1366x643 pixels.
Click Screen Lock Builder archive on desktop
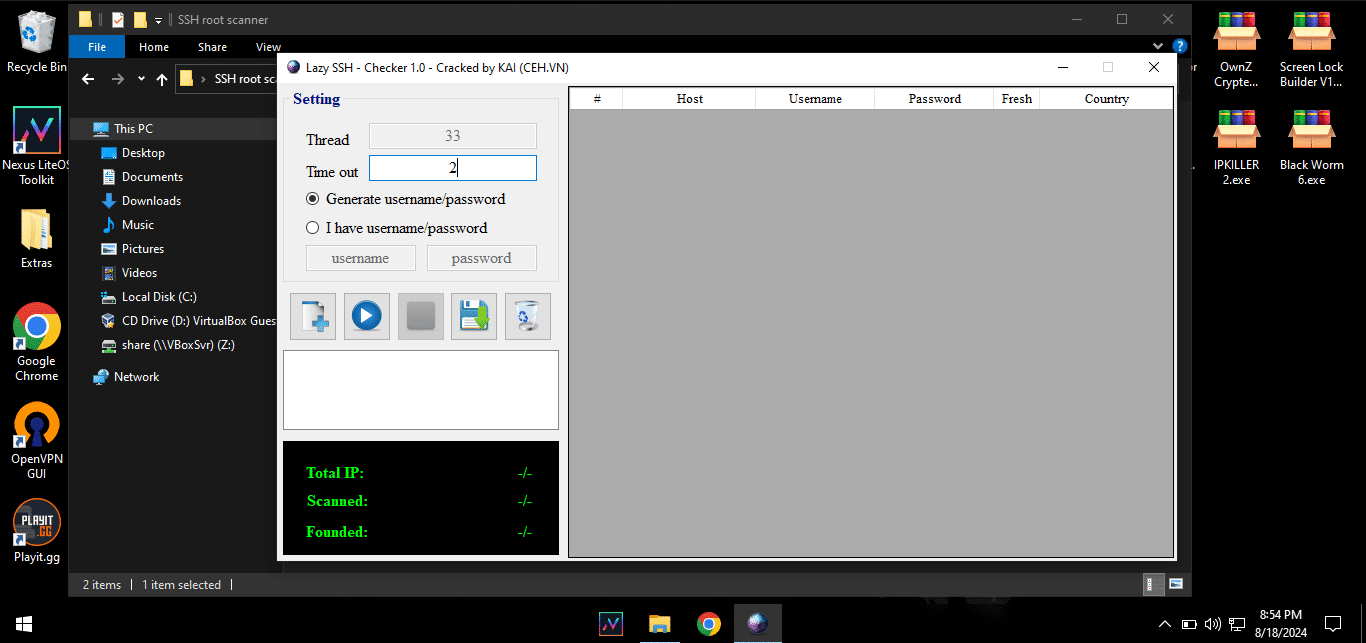point(1311,50)
